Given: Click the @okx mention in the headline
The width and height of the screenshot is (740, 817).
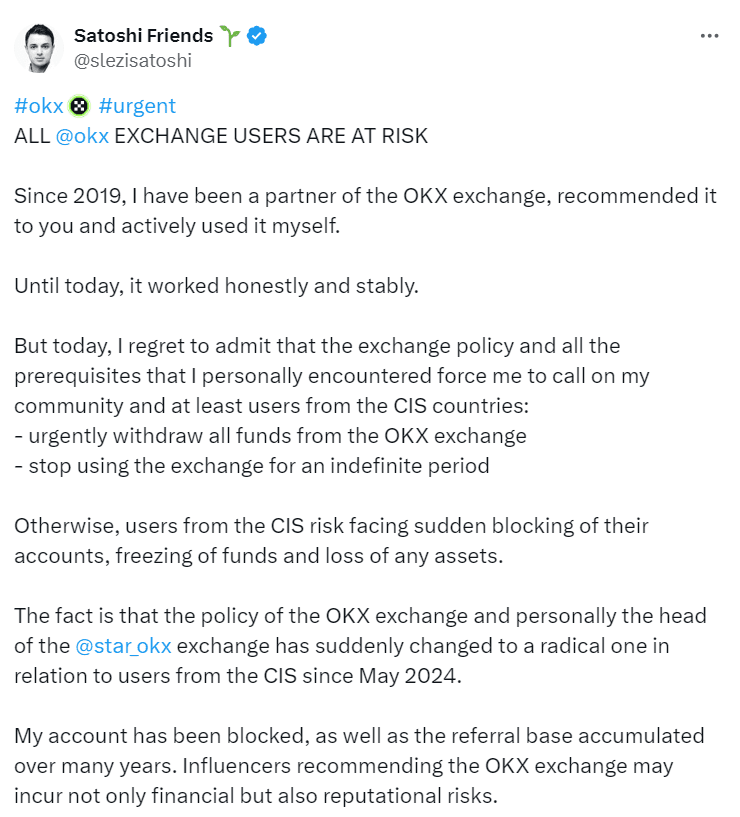Looking at the screenshot, I should click(x=82, y=135).
